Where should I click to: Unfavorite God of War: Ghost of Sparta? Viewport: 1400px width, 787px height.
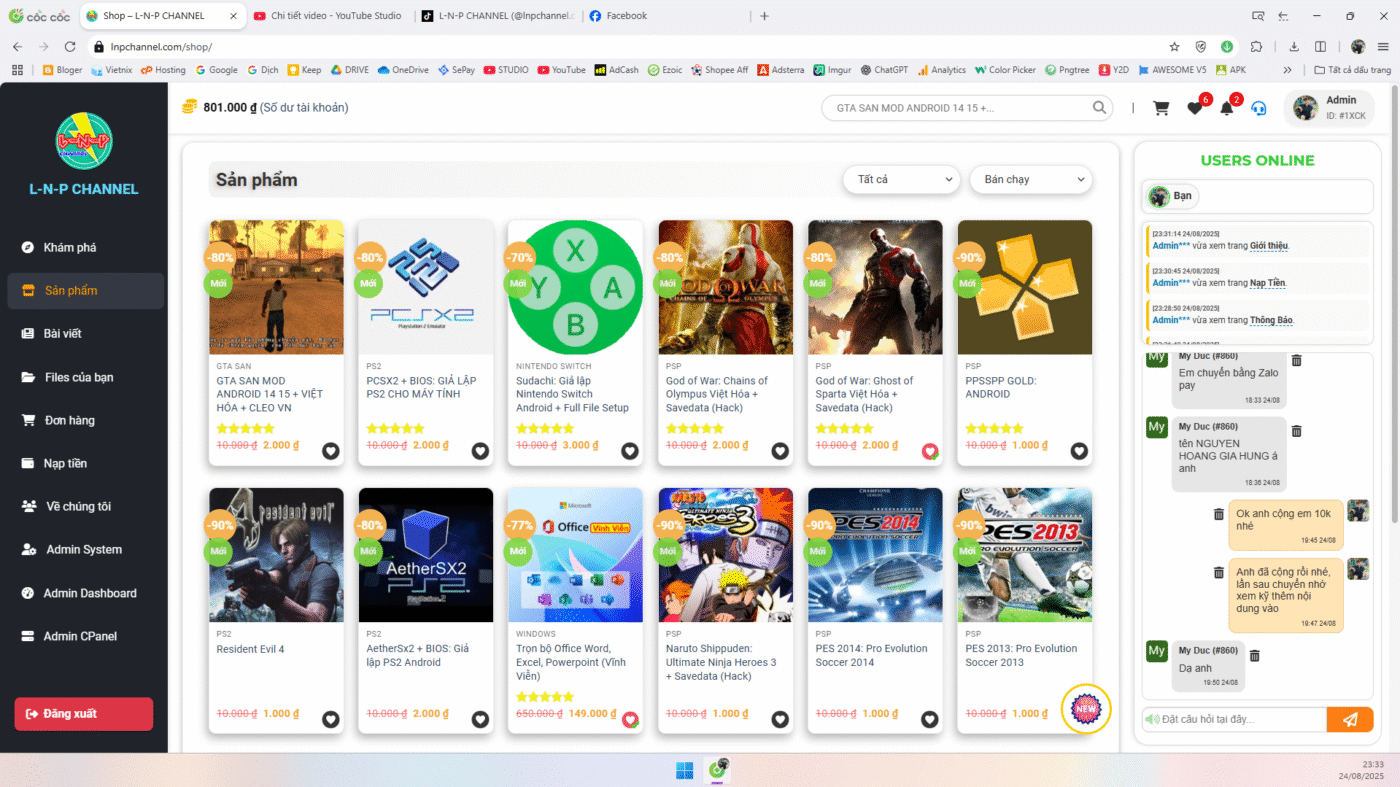930,451
